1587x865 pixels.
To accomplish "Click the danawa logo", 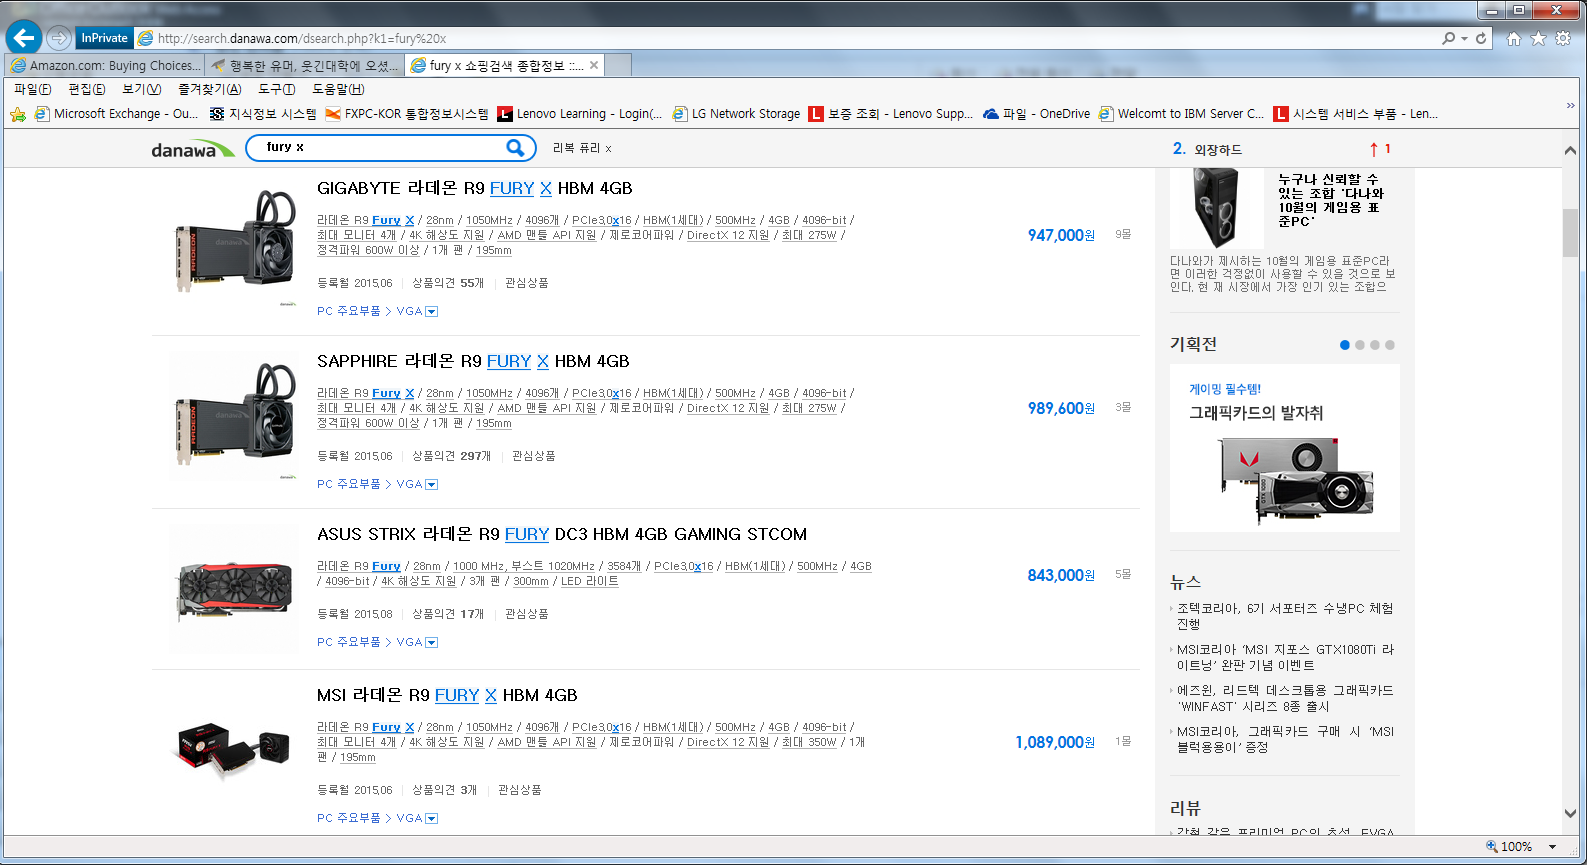I will coord(192,149).
